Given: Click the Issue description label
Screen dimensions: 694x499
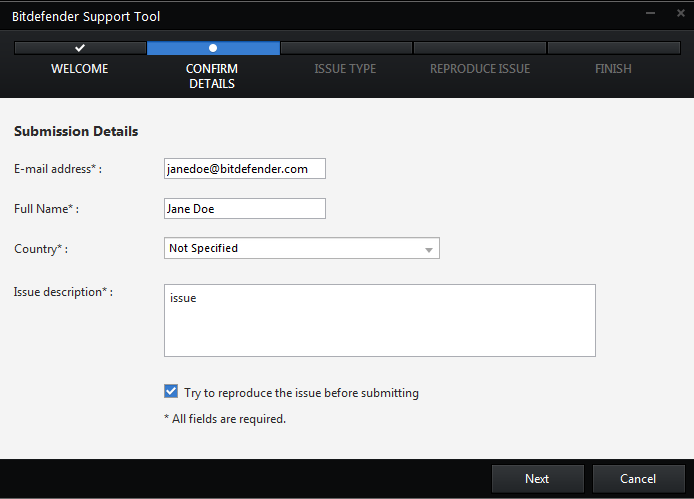Looking at the screenshot, I should (x=63, y=292).
